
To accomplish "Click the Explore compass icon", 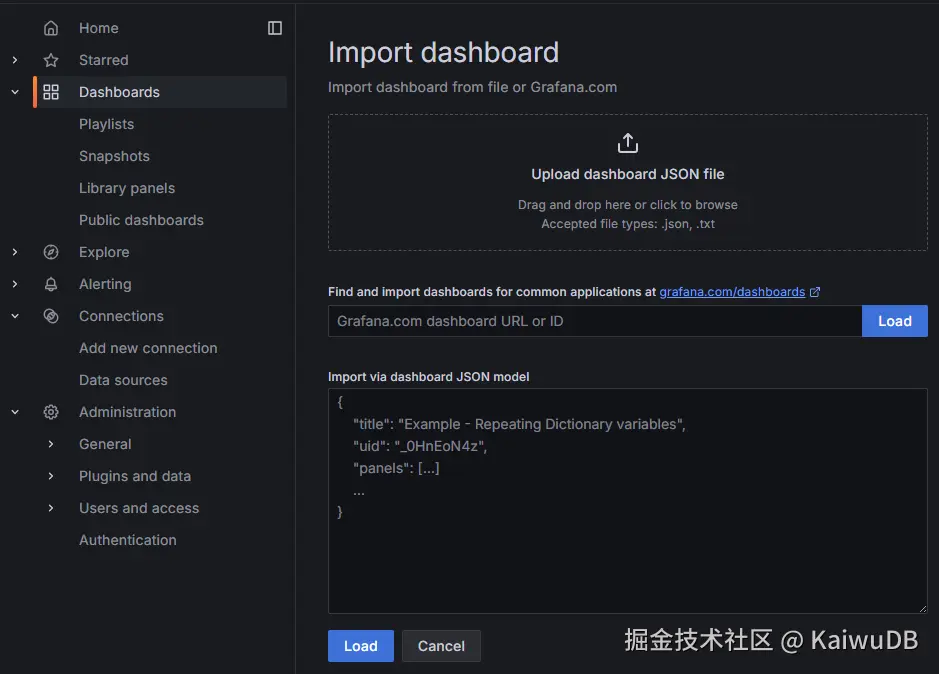I will pos(51,252).
